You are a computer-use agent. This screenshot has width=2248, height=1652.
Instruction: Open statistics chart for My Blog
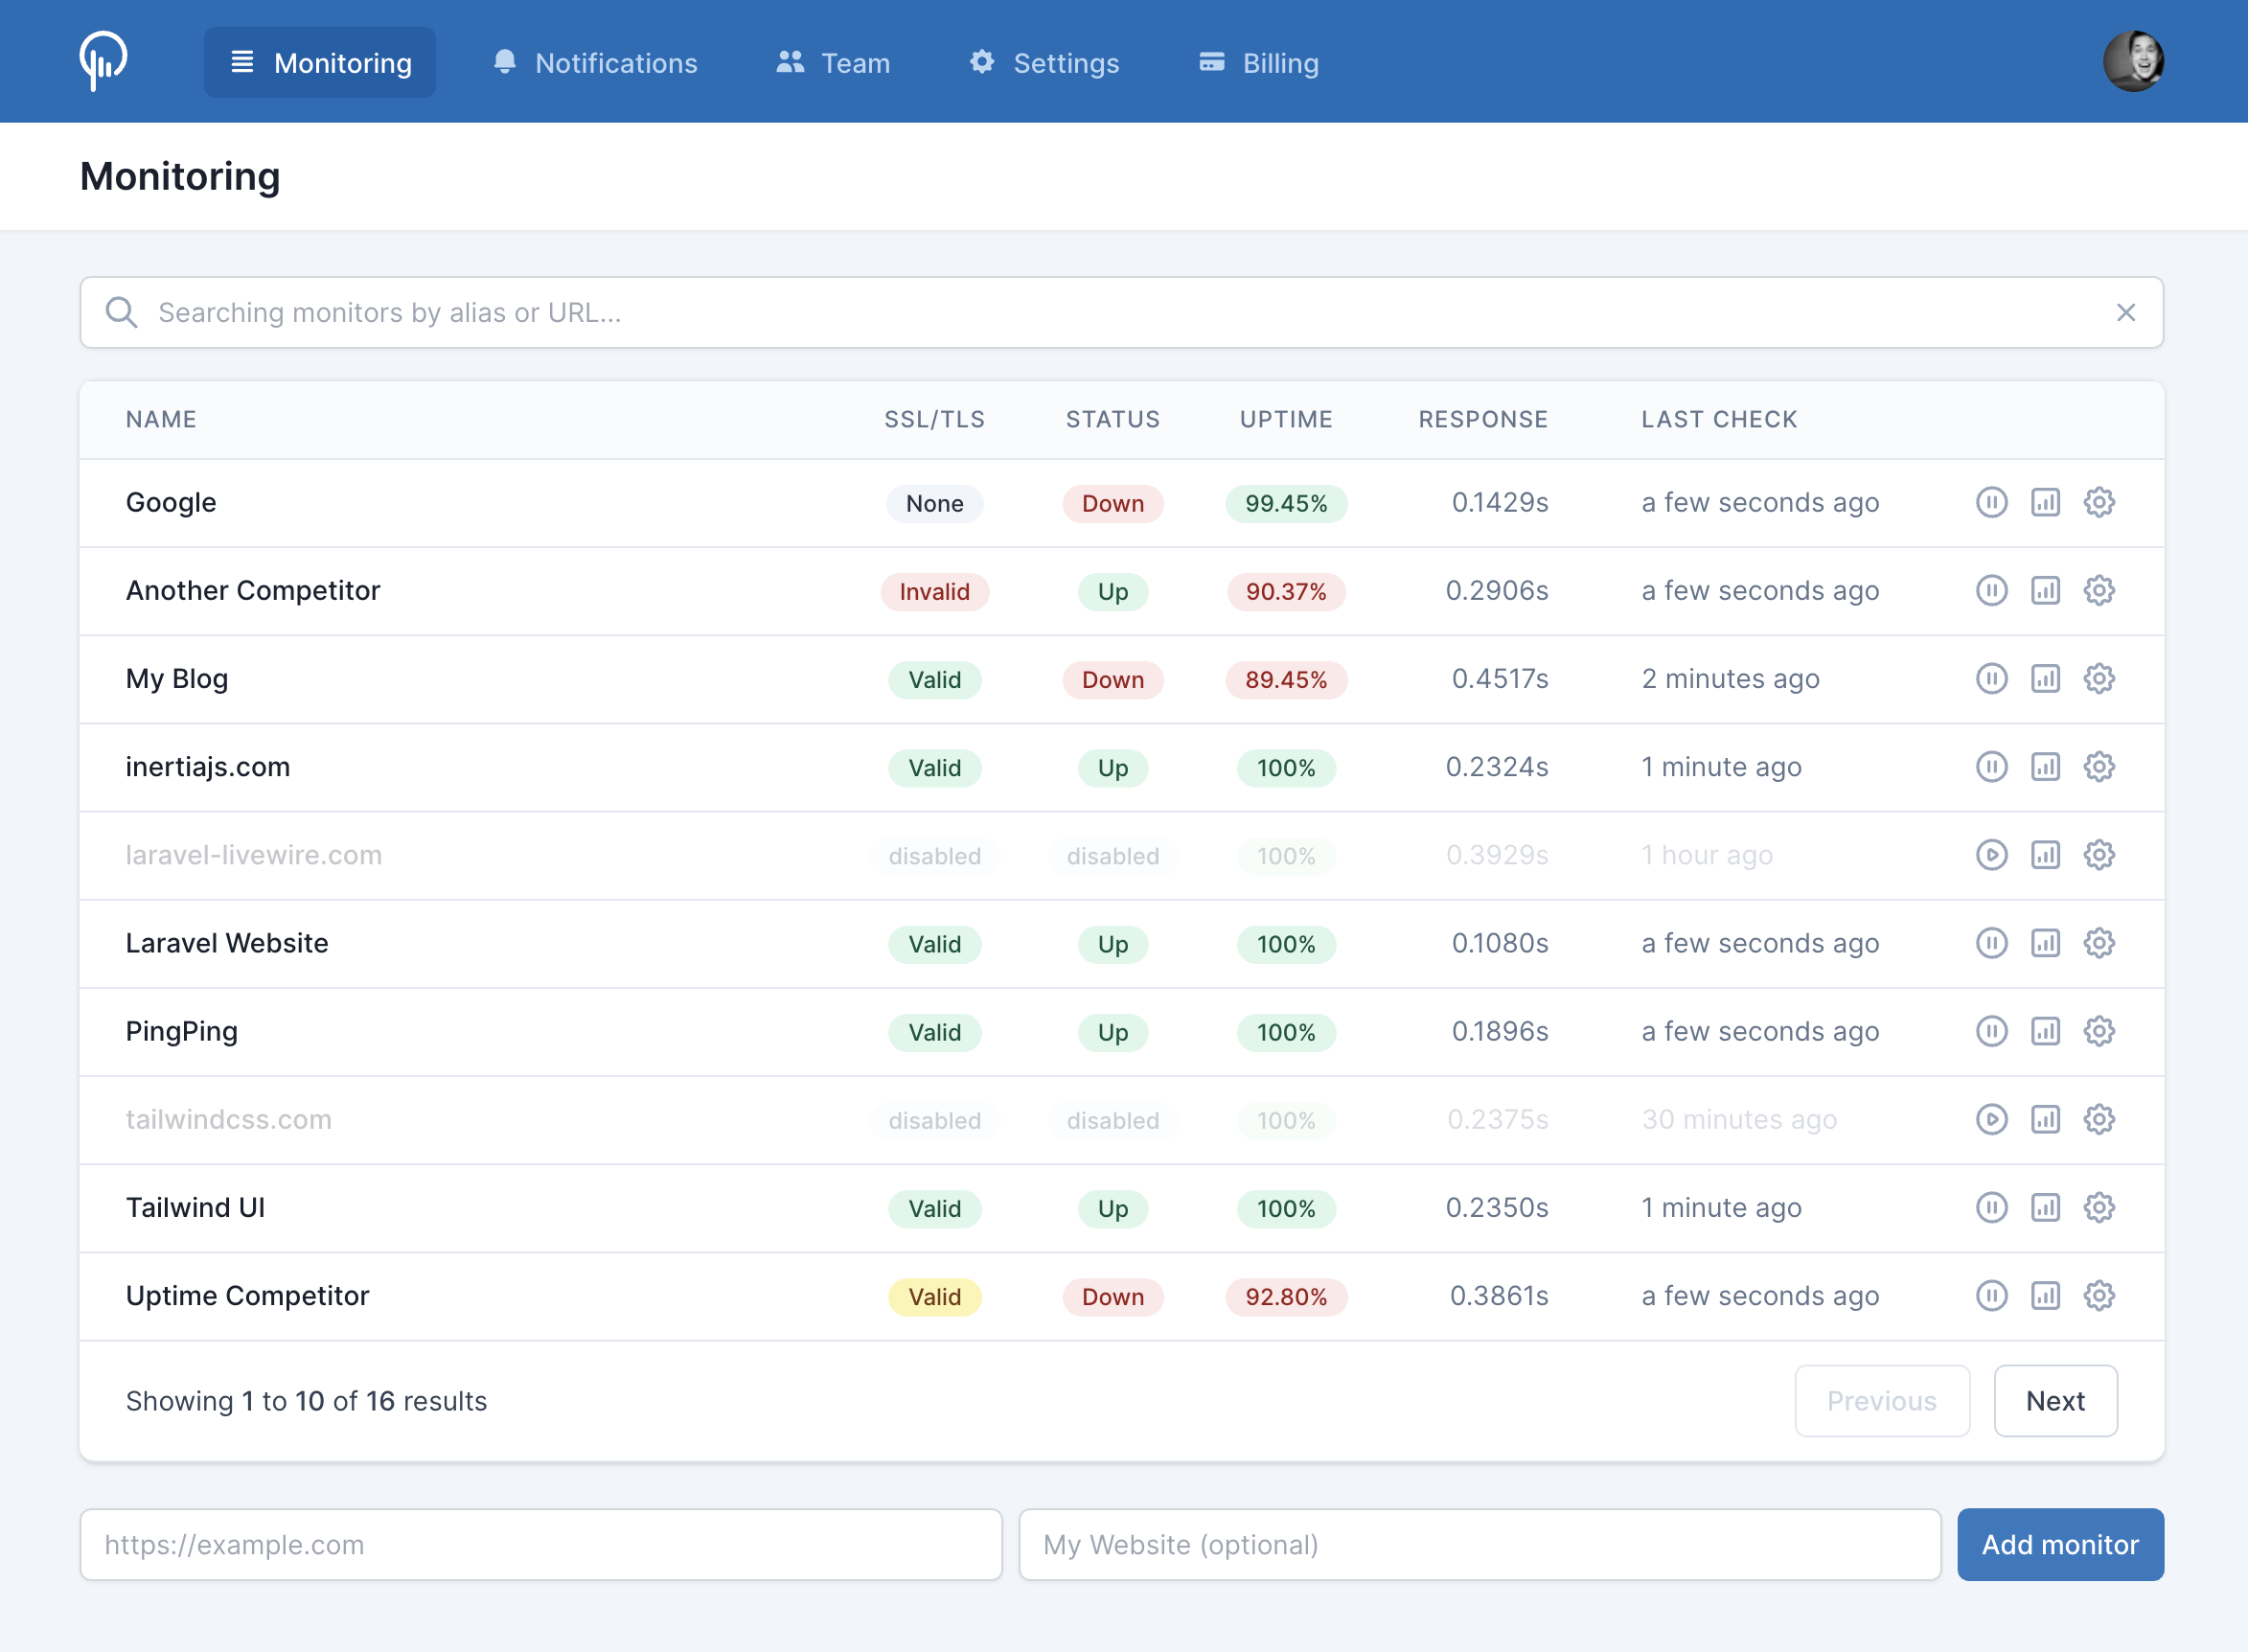pos(2045,678)
